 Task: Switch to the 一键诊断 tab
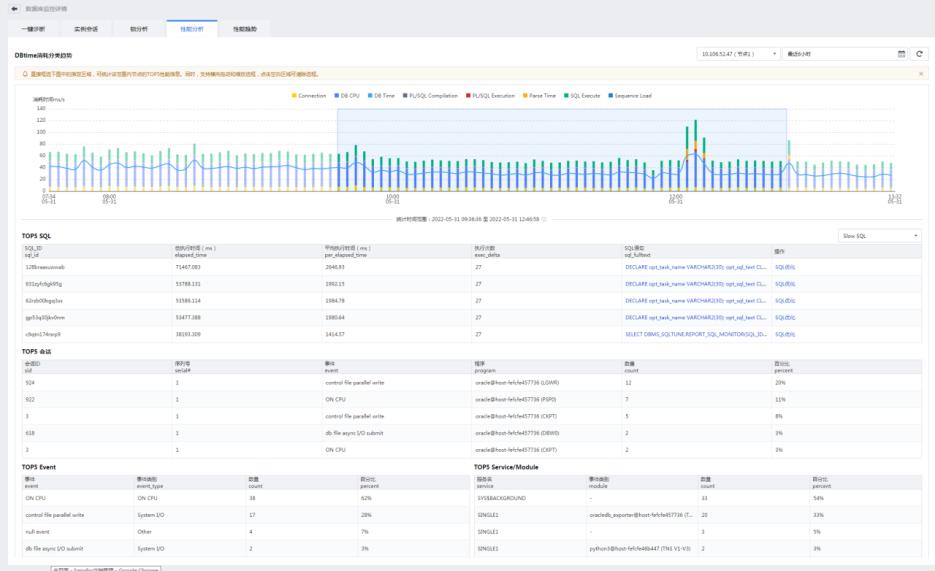click(x=33, y=29)
